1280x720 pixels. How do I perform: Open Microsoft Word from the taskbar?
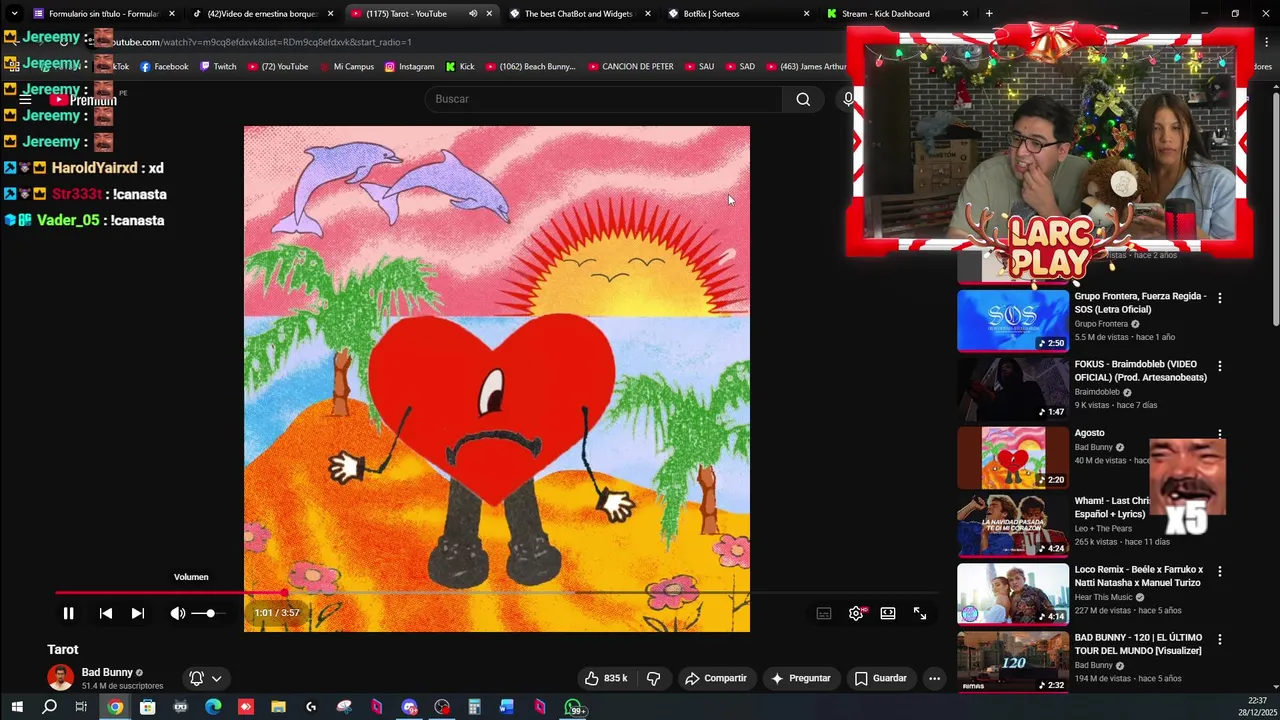point(507,707)
